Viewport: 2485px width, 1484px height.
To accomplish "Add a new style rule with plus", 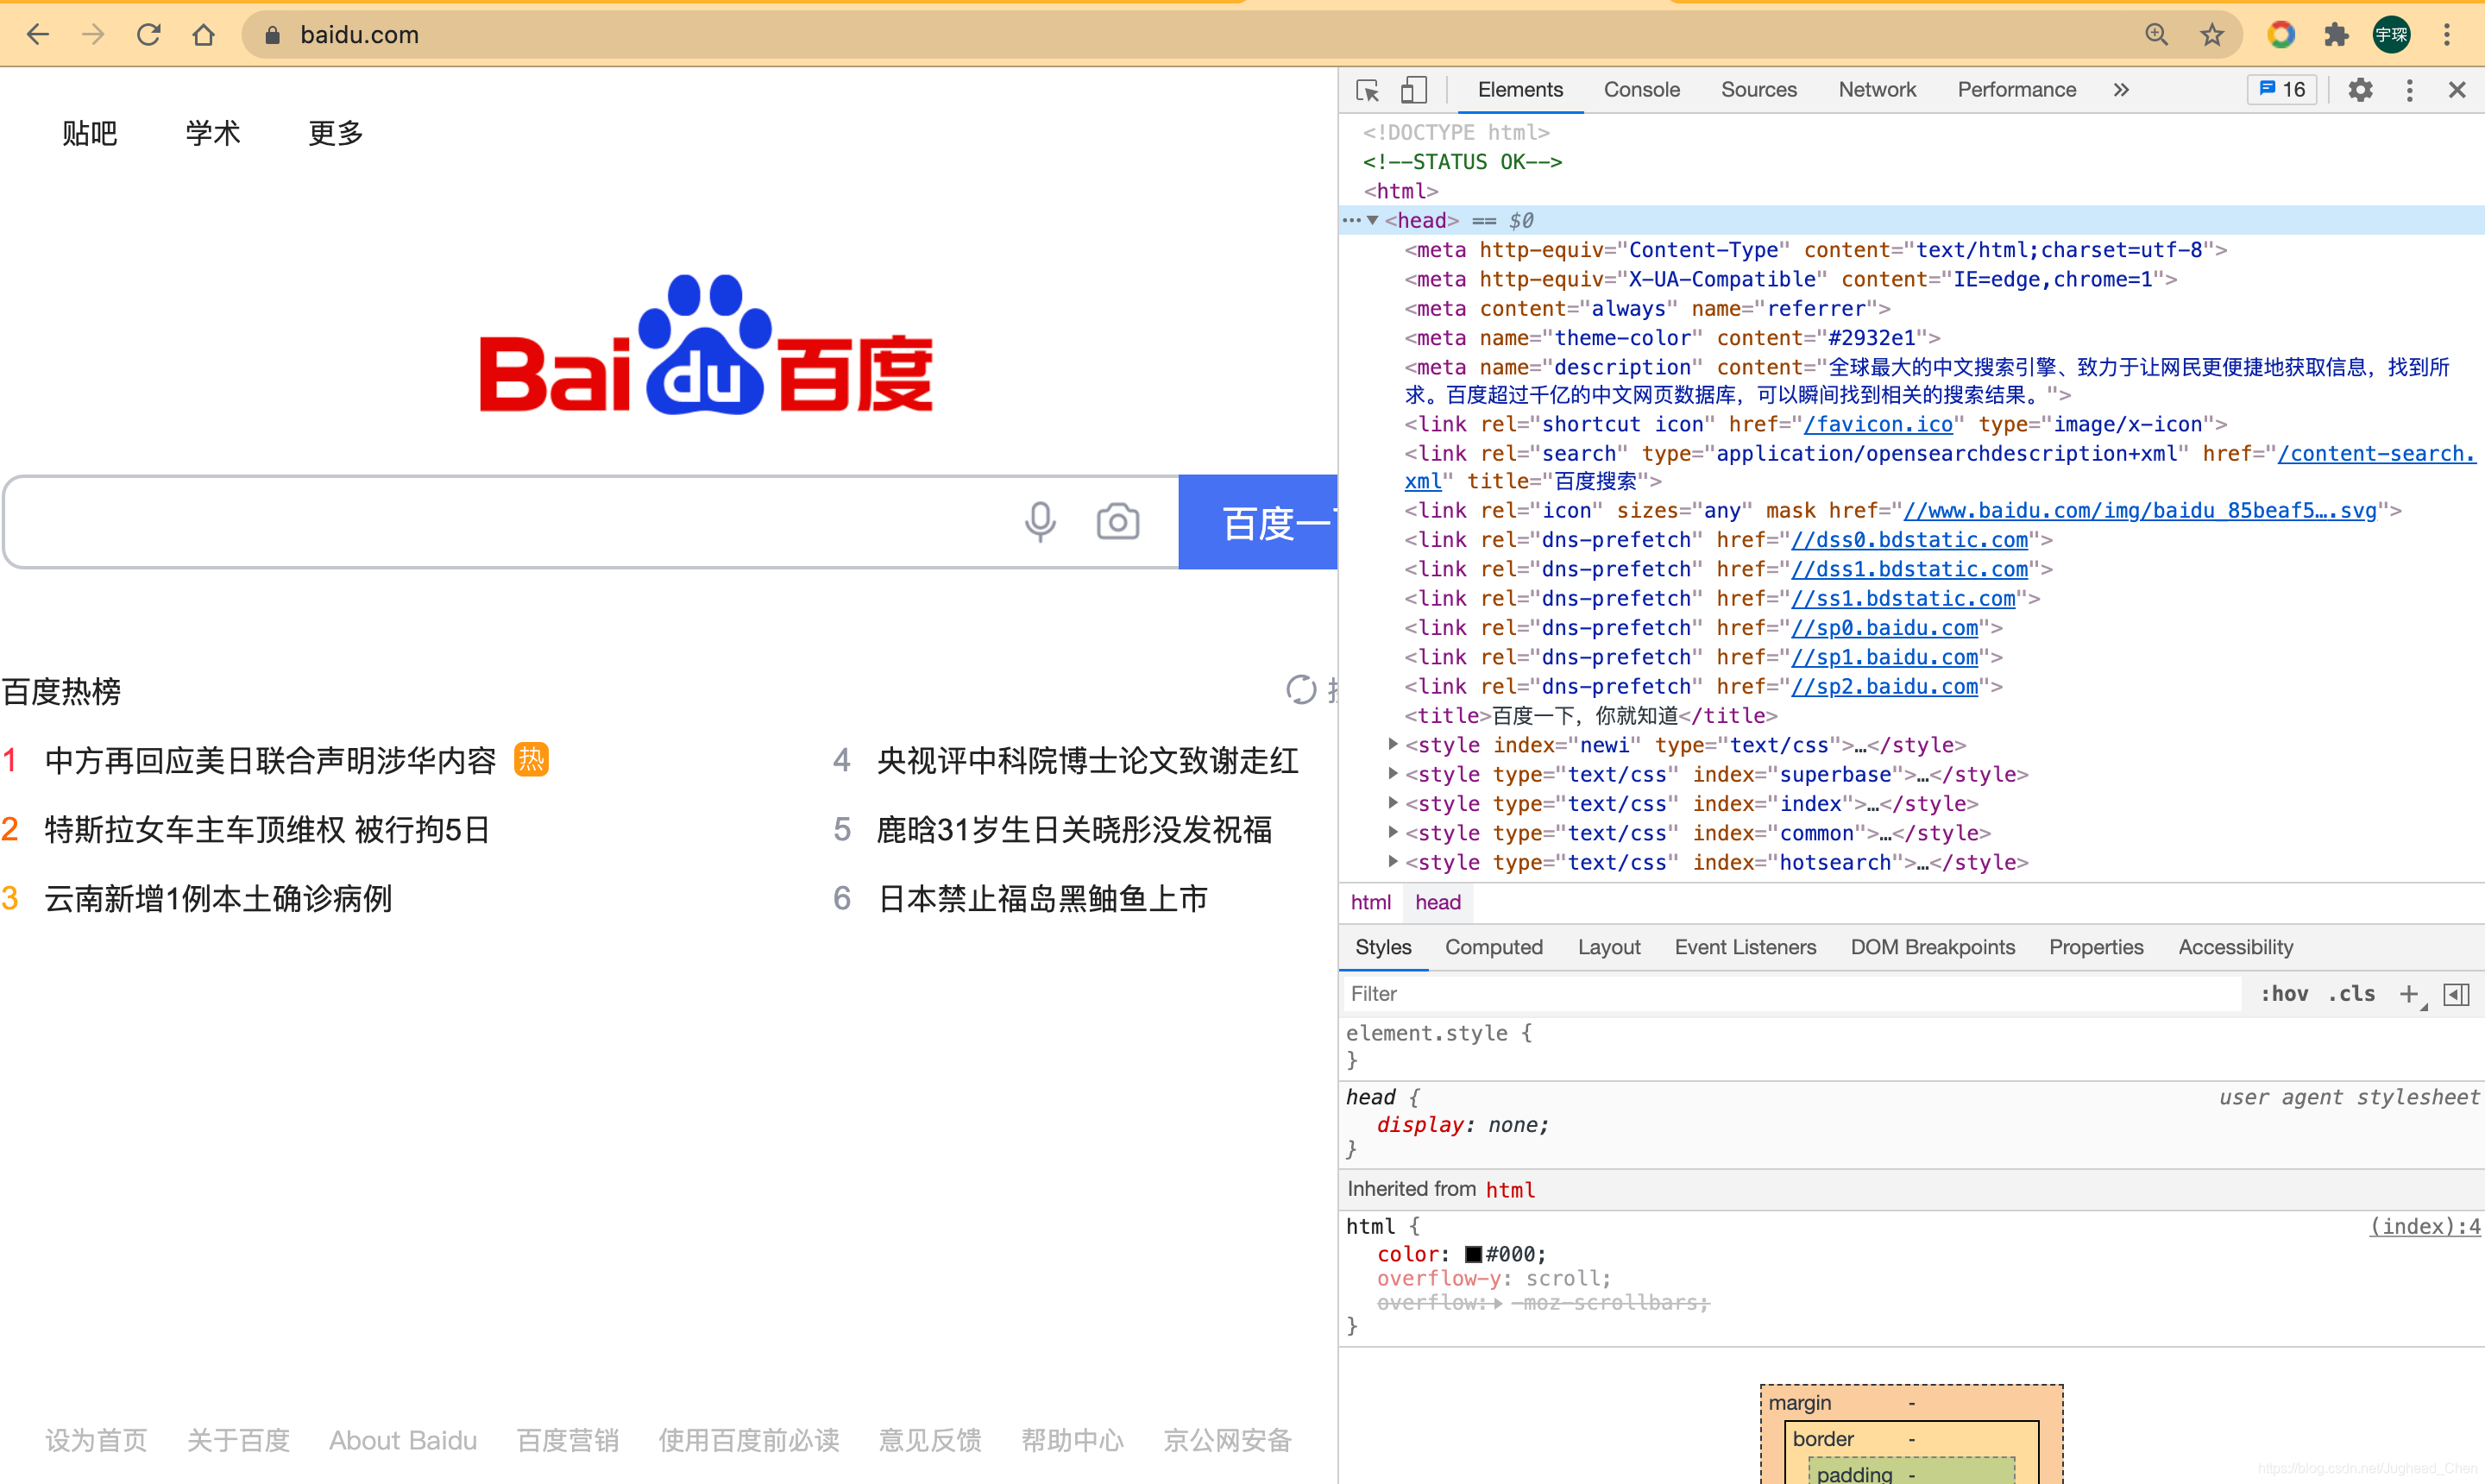I will 2409,994.
